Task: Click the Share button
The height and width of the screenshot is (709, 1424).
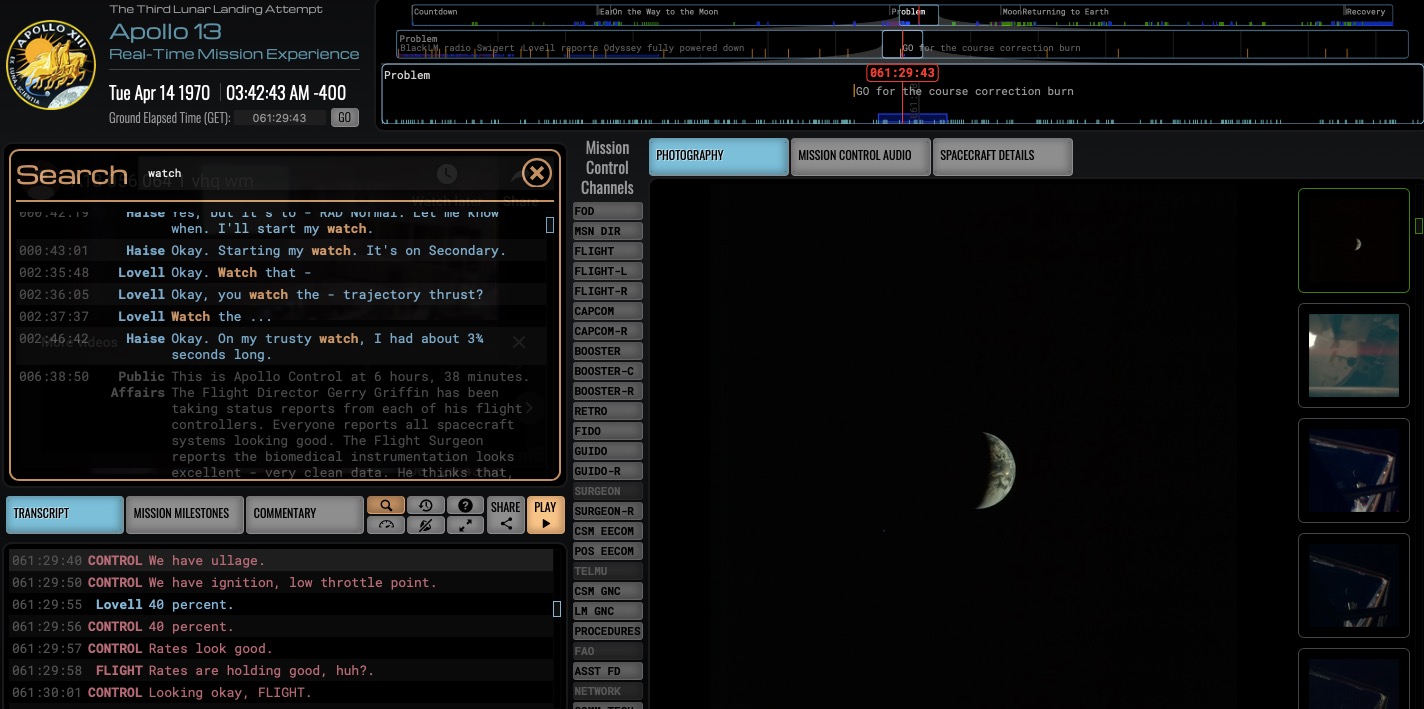Action: point(506,515)
